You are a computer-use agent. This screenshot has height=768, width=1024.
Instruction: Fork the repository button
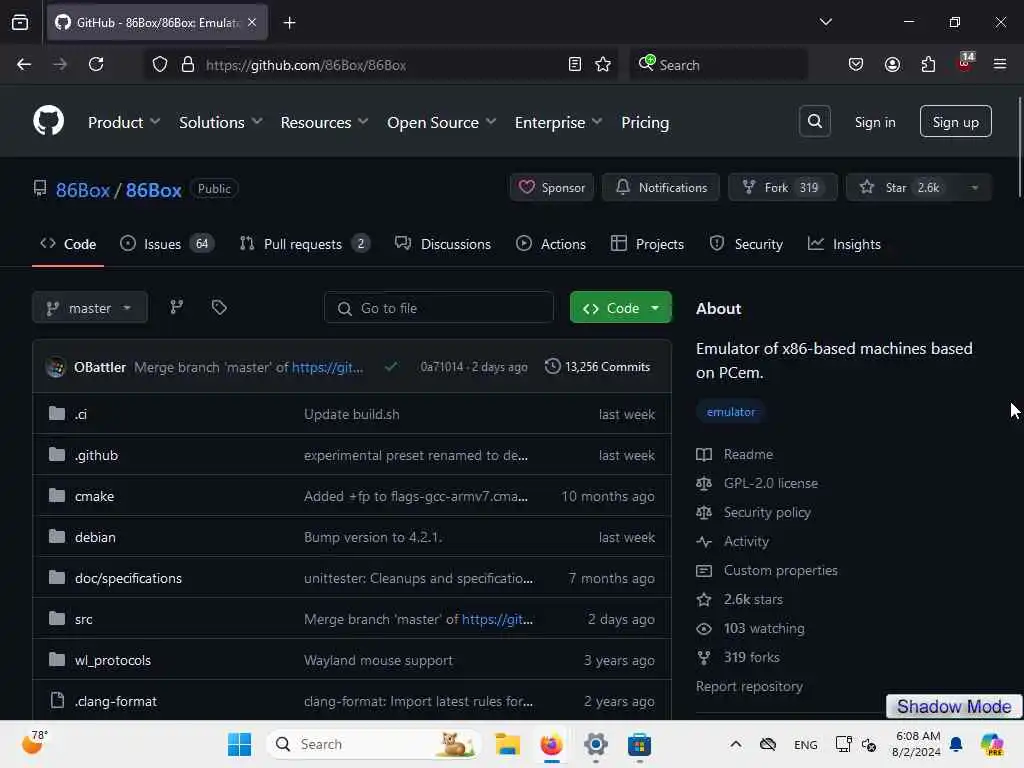point(782,187)
